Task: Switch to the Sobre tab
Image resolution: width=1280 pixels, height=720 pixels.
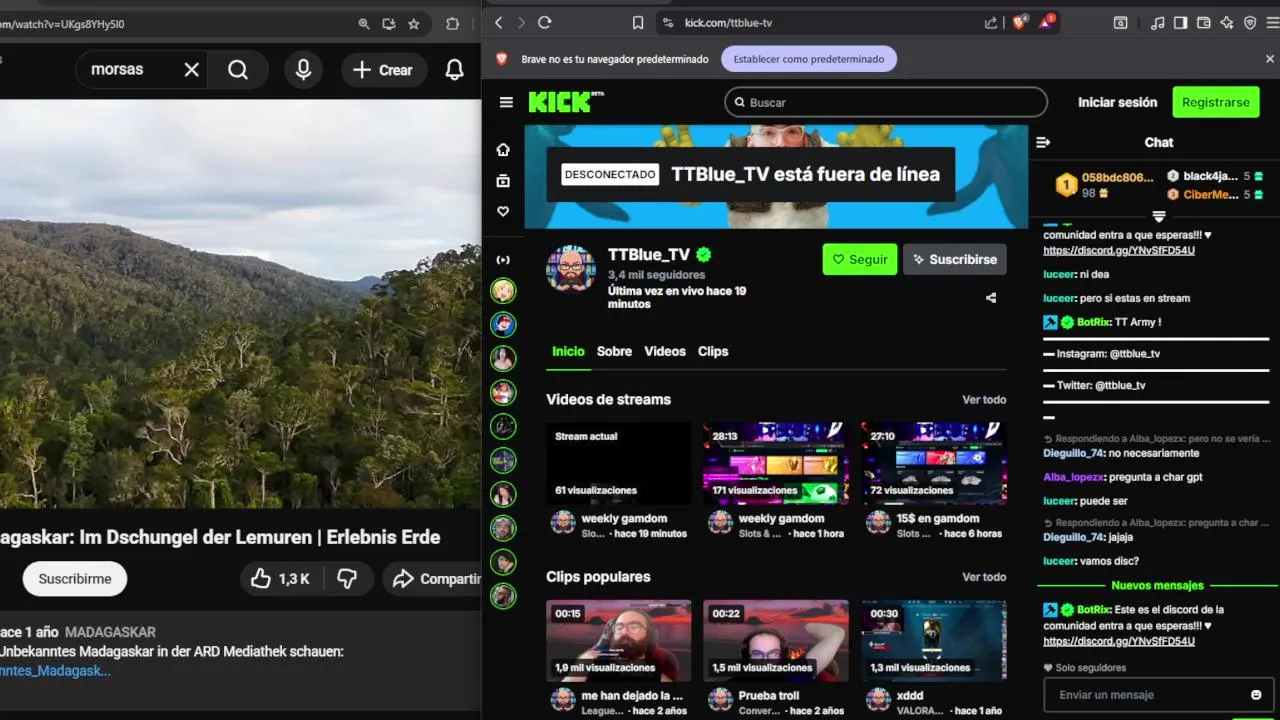Action: [x=614, y=351]
